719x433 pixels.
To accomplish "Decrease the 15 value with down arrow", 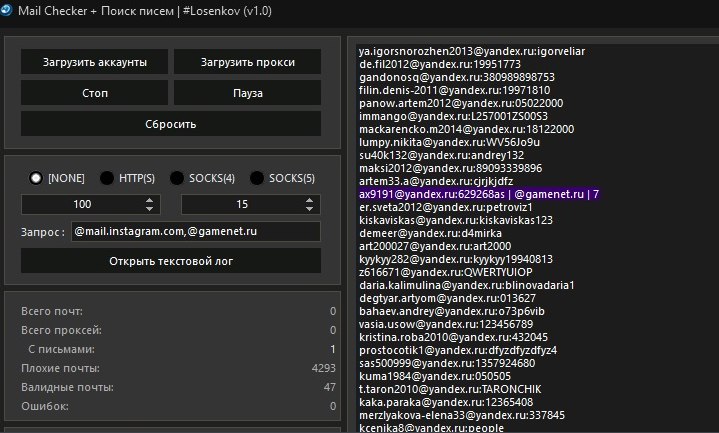I will (310, 209).
